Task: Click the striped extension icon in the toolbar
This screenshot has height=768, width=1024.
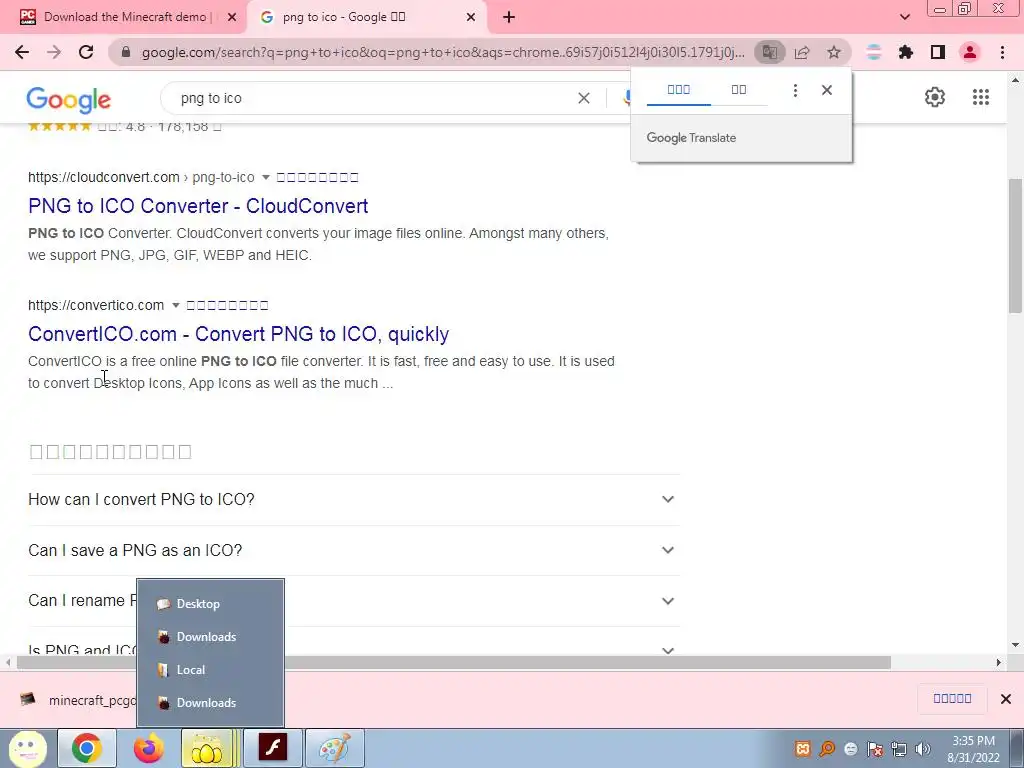Action: (874, 52)
